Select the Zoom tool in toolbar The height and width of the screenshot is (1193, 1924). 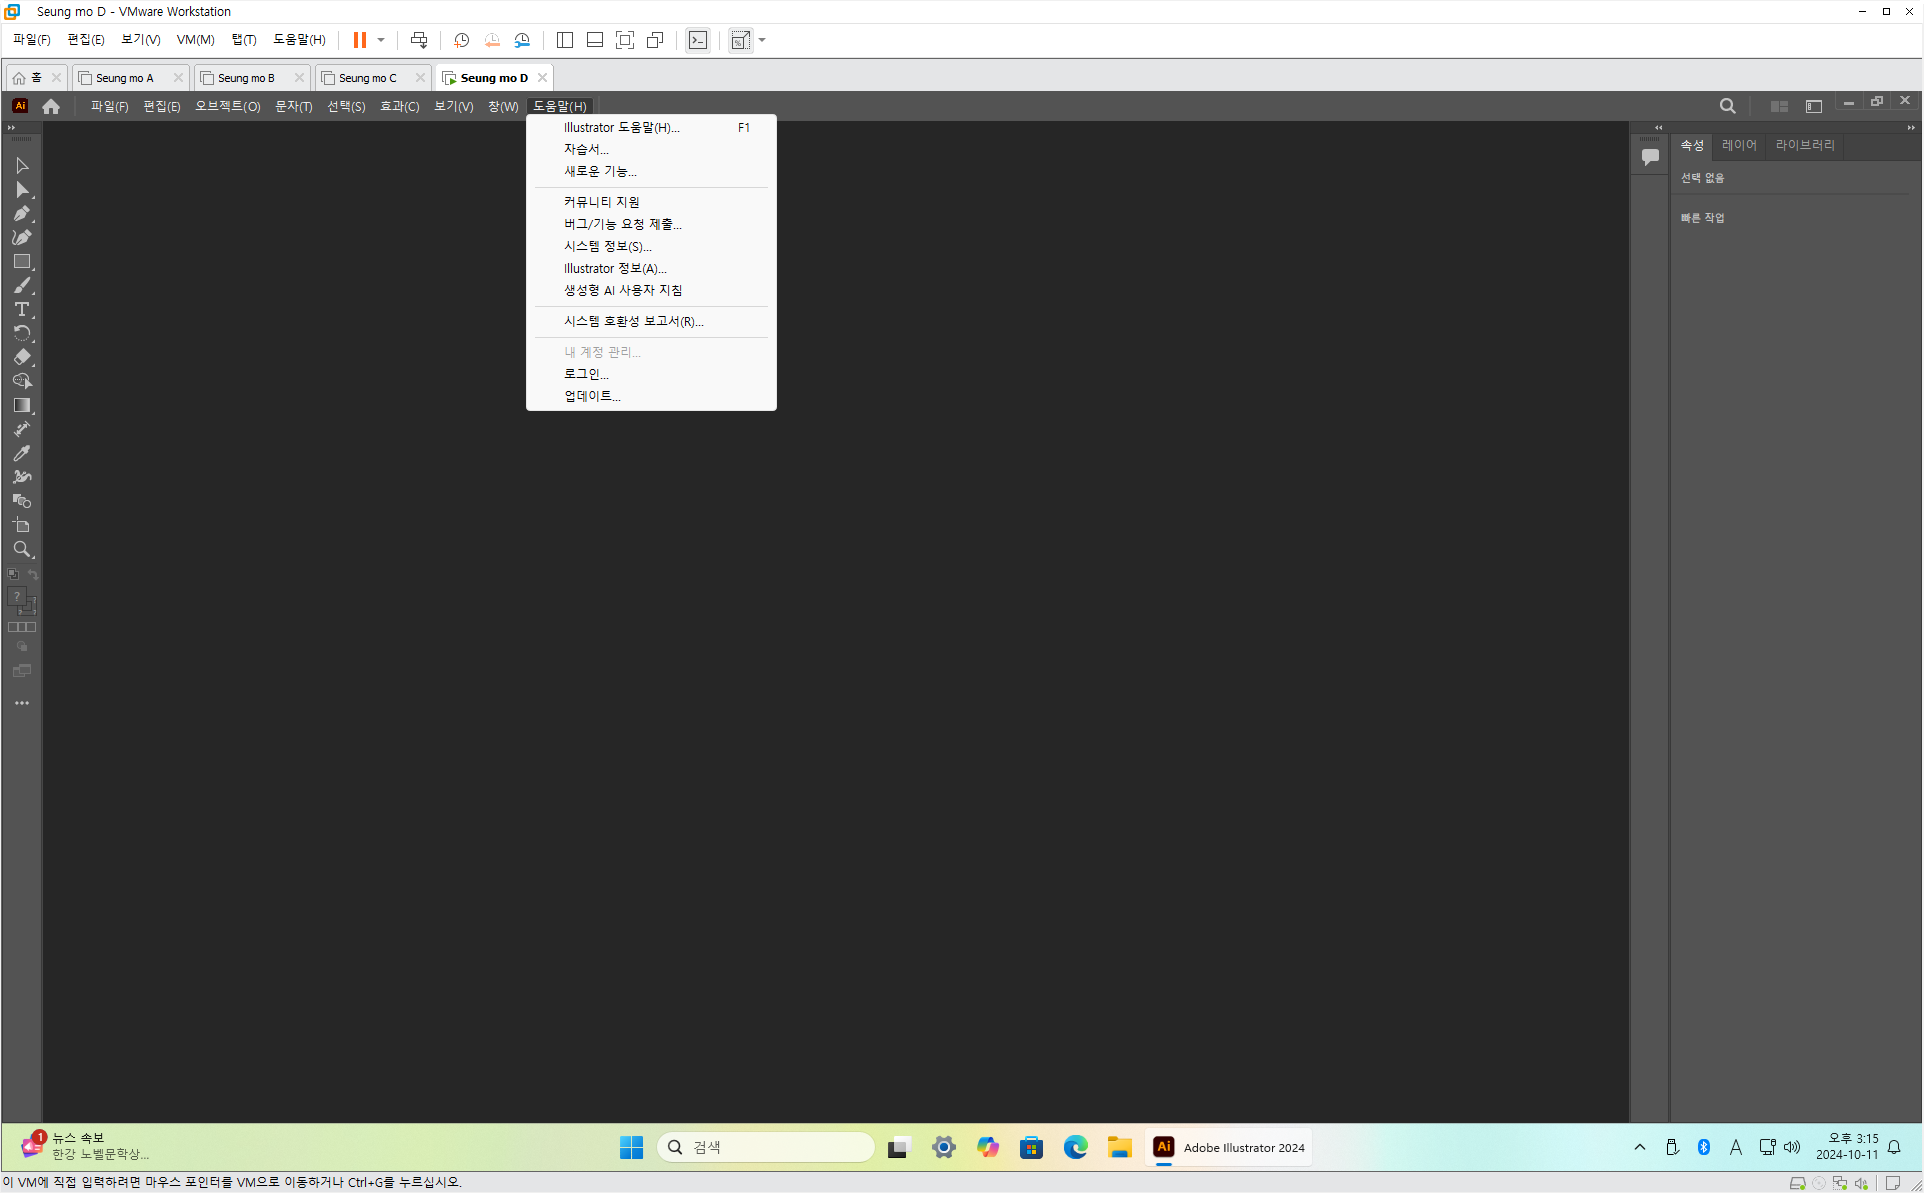click(x=22, y=549)
